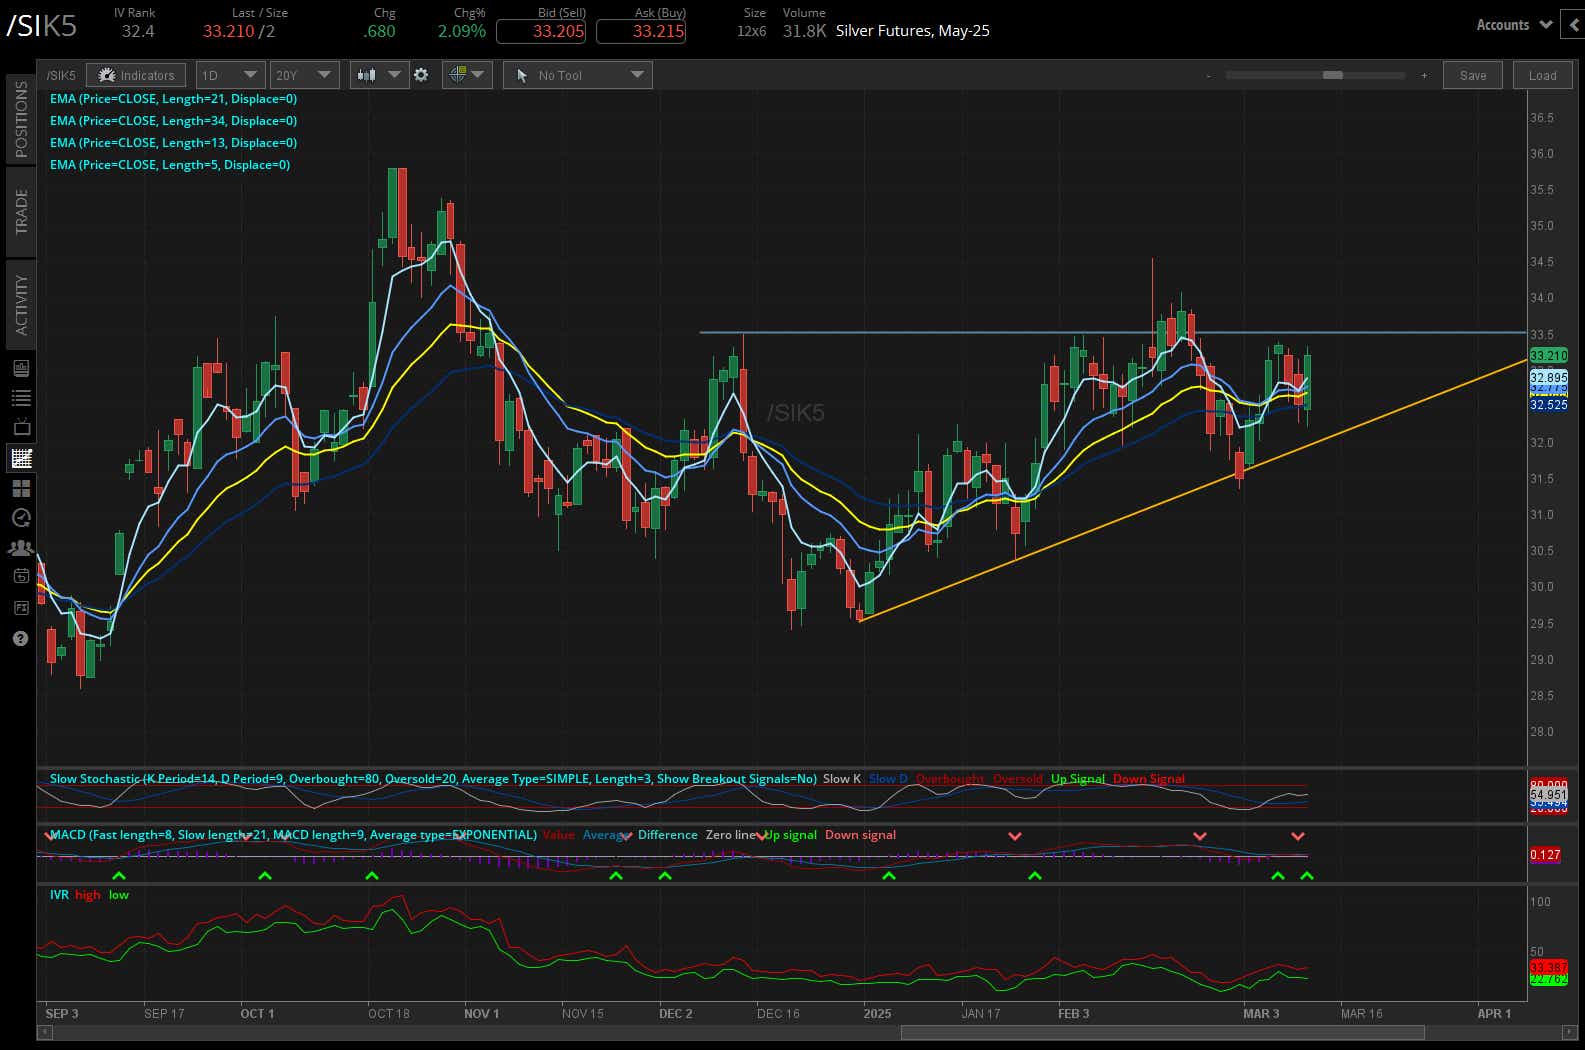Open the candlestick chart style dropdown
Image resolution: width=1585 pixels, height=1050 pixels.
[378, 75]
